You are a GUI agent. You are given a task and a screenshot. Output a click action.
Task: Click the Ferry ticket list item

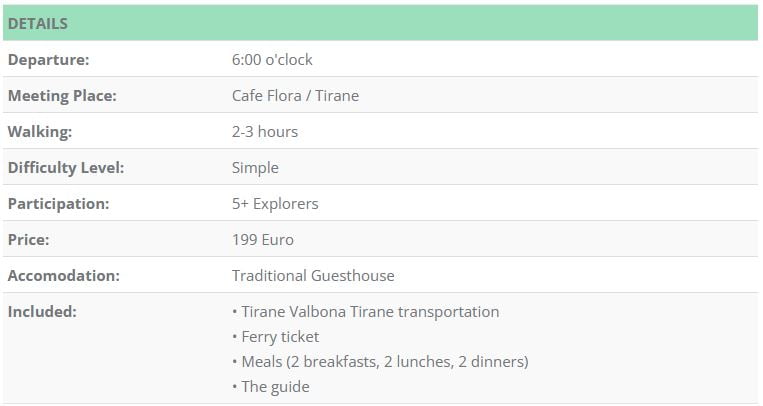(275, 337)
